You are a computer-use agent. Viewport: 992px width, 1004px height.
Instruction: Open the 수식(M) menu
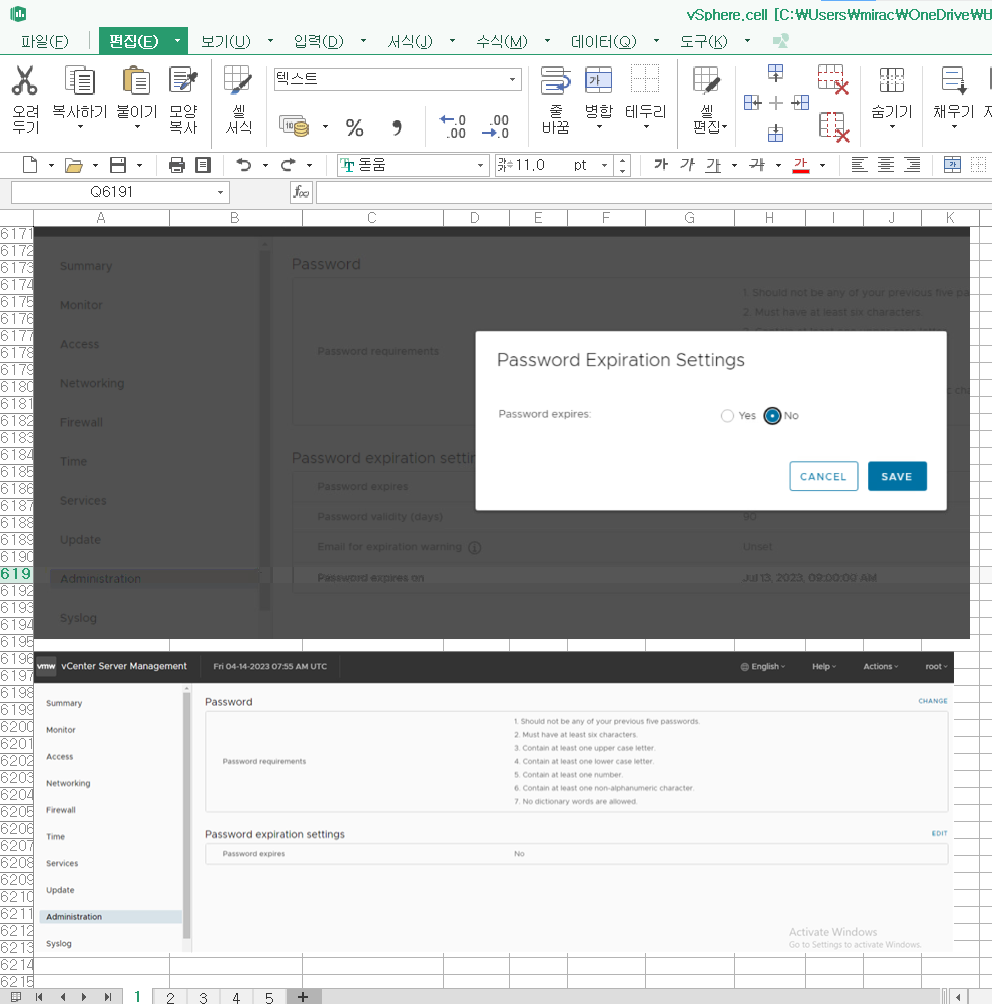point(501,42)
